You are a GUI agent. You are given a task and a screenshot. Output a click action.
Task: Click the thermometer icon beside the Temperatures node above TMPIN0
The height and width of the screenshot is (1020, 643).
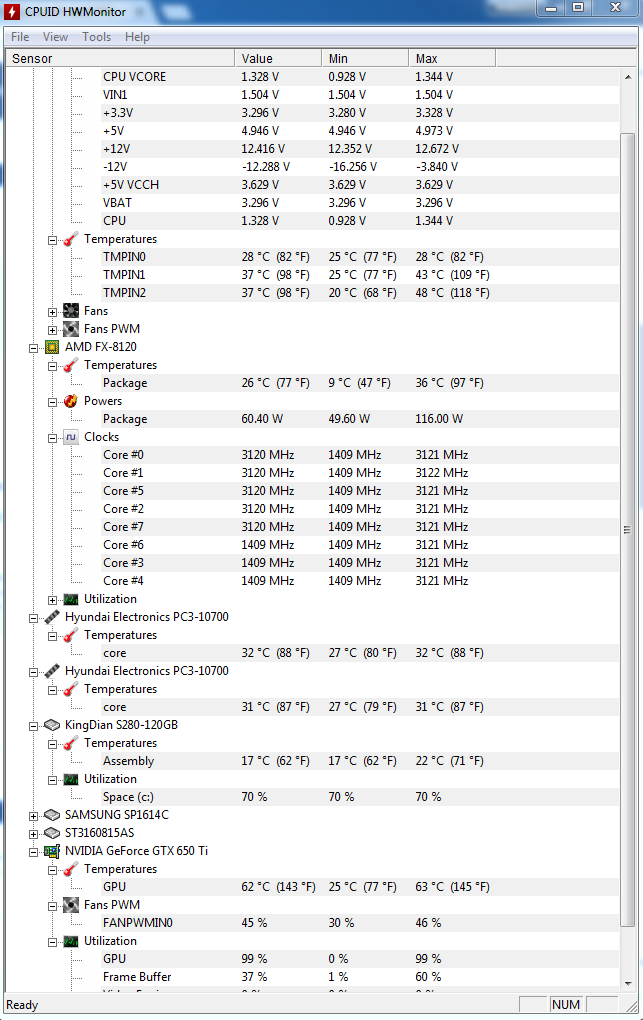(x=71, y=239)
